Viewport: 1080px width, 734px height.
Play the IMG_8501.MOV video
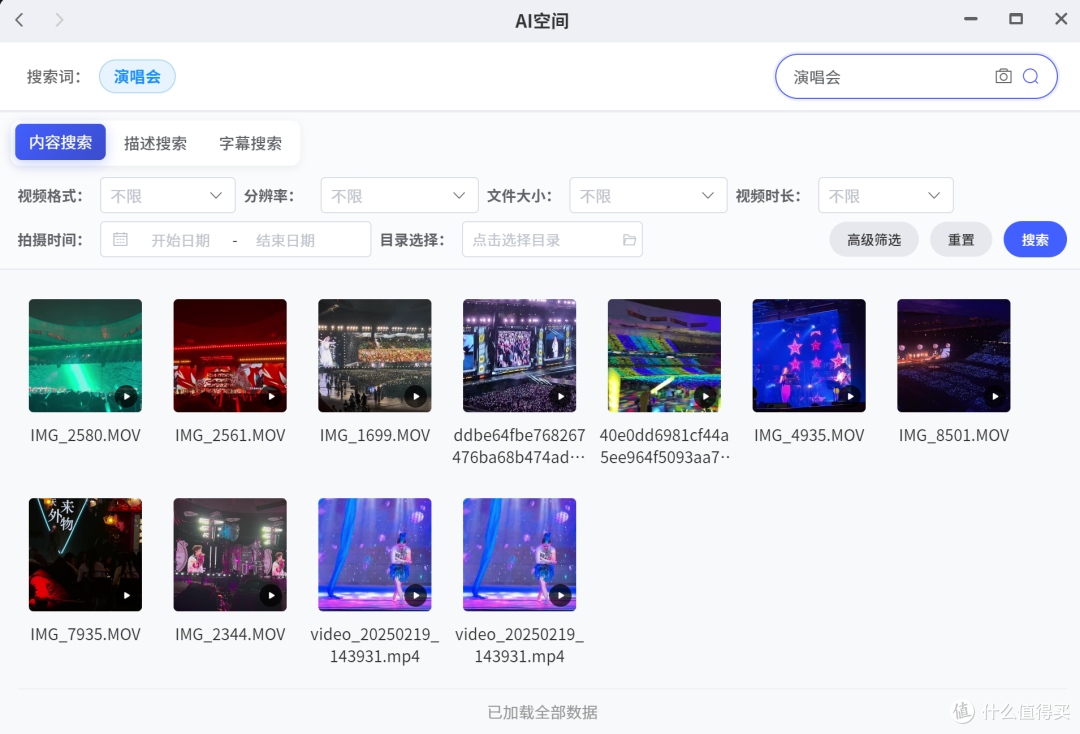coord(995,396)
